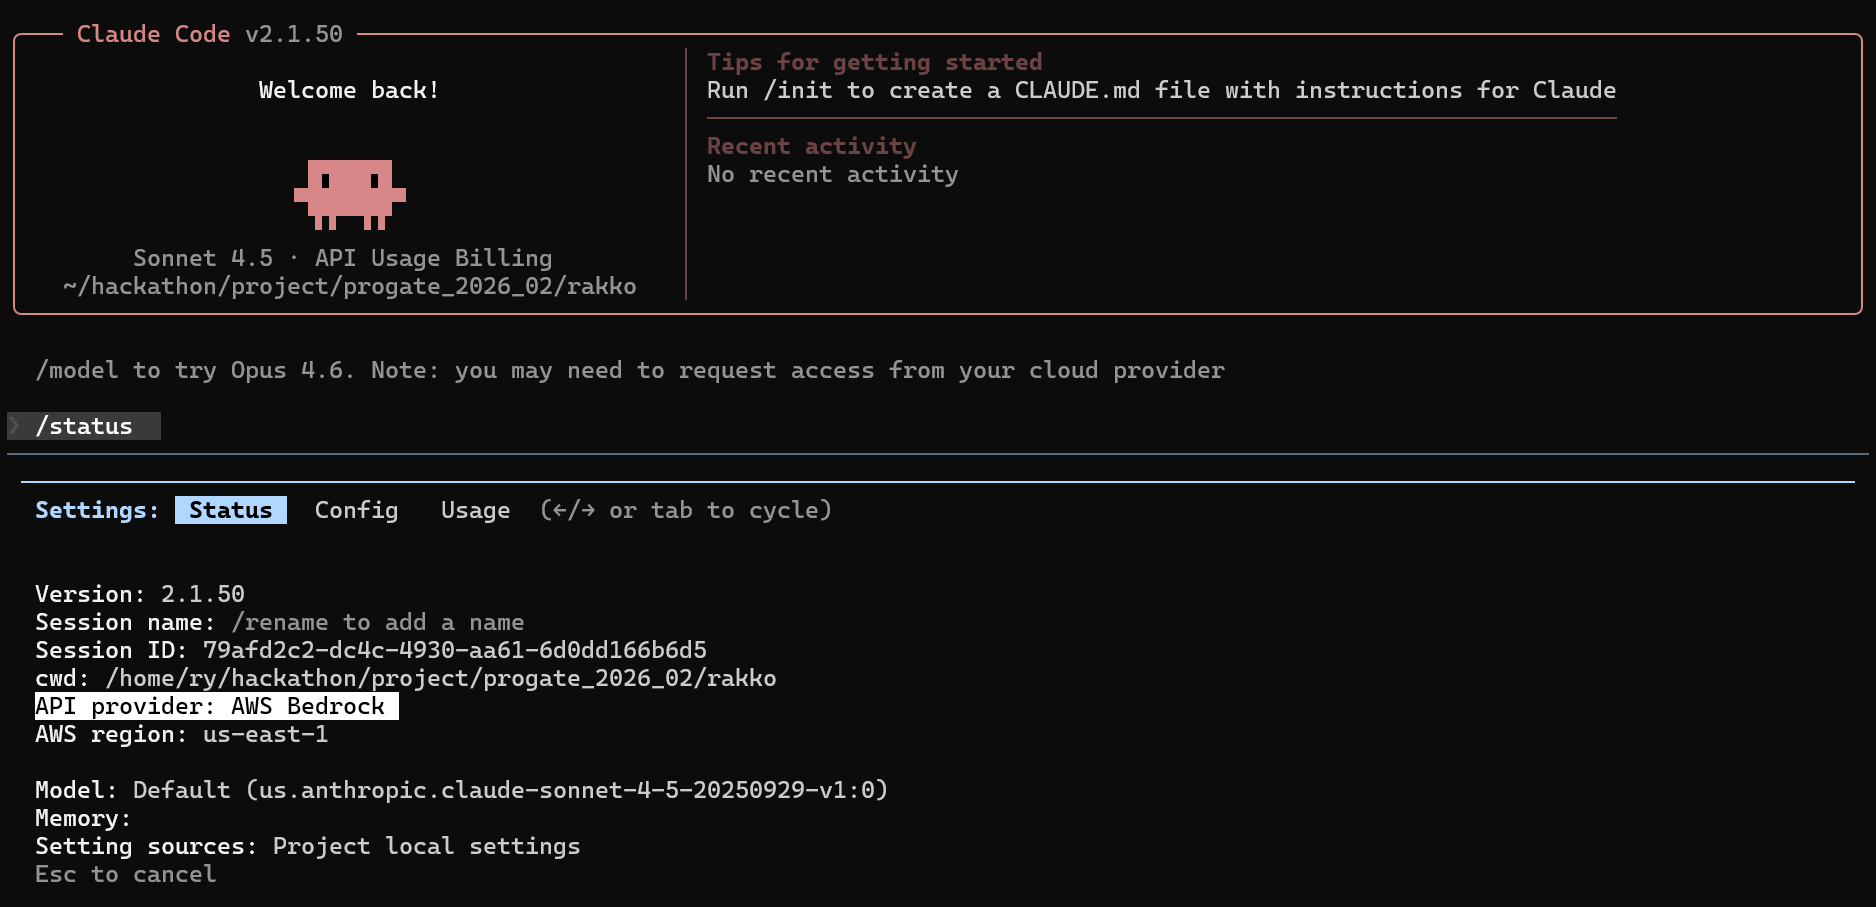Click the project path under Sonnet 4.5
The width and height of the screenshot is (1876, 907).
pos(349,286)
